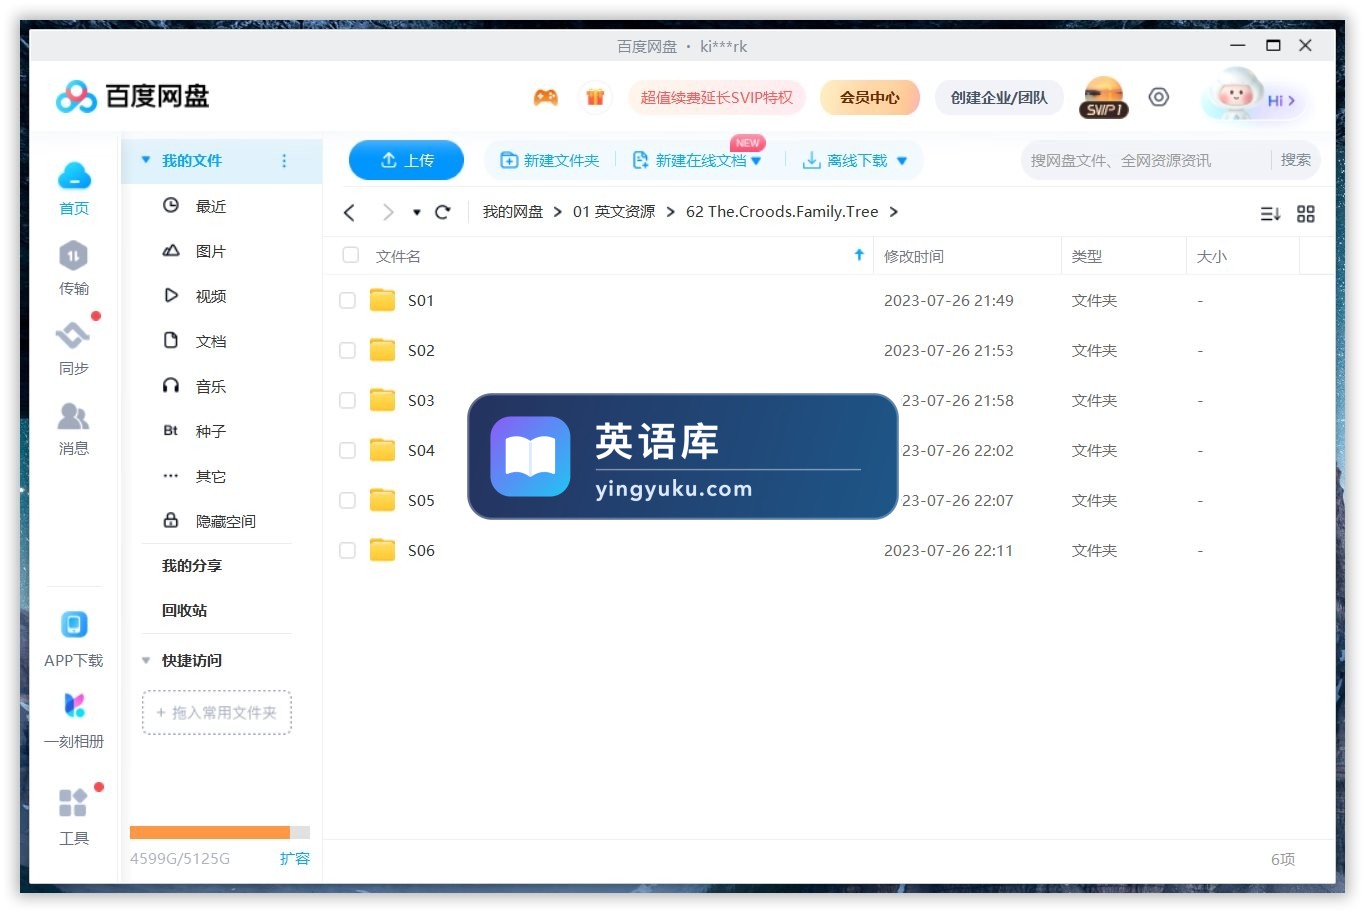Click the 搜索 search button
Viewport: 1365px width, 913px height.
point(1295,160)
